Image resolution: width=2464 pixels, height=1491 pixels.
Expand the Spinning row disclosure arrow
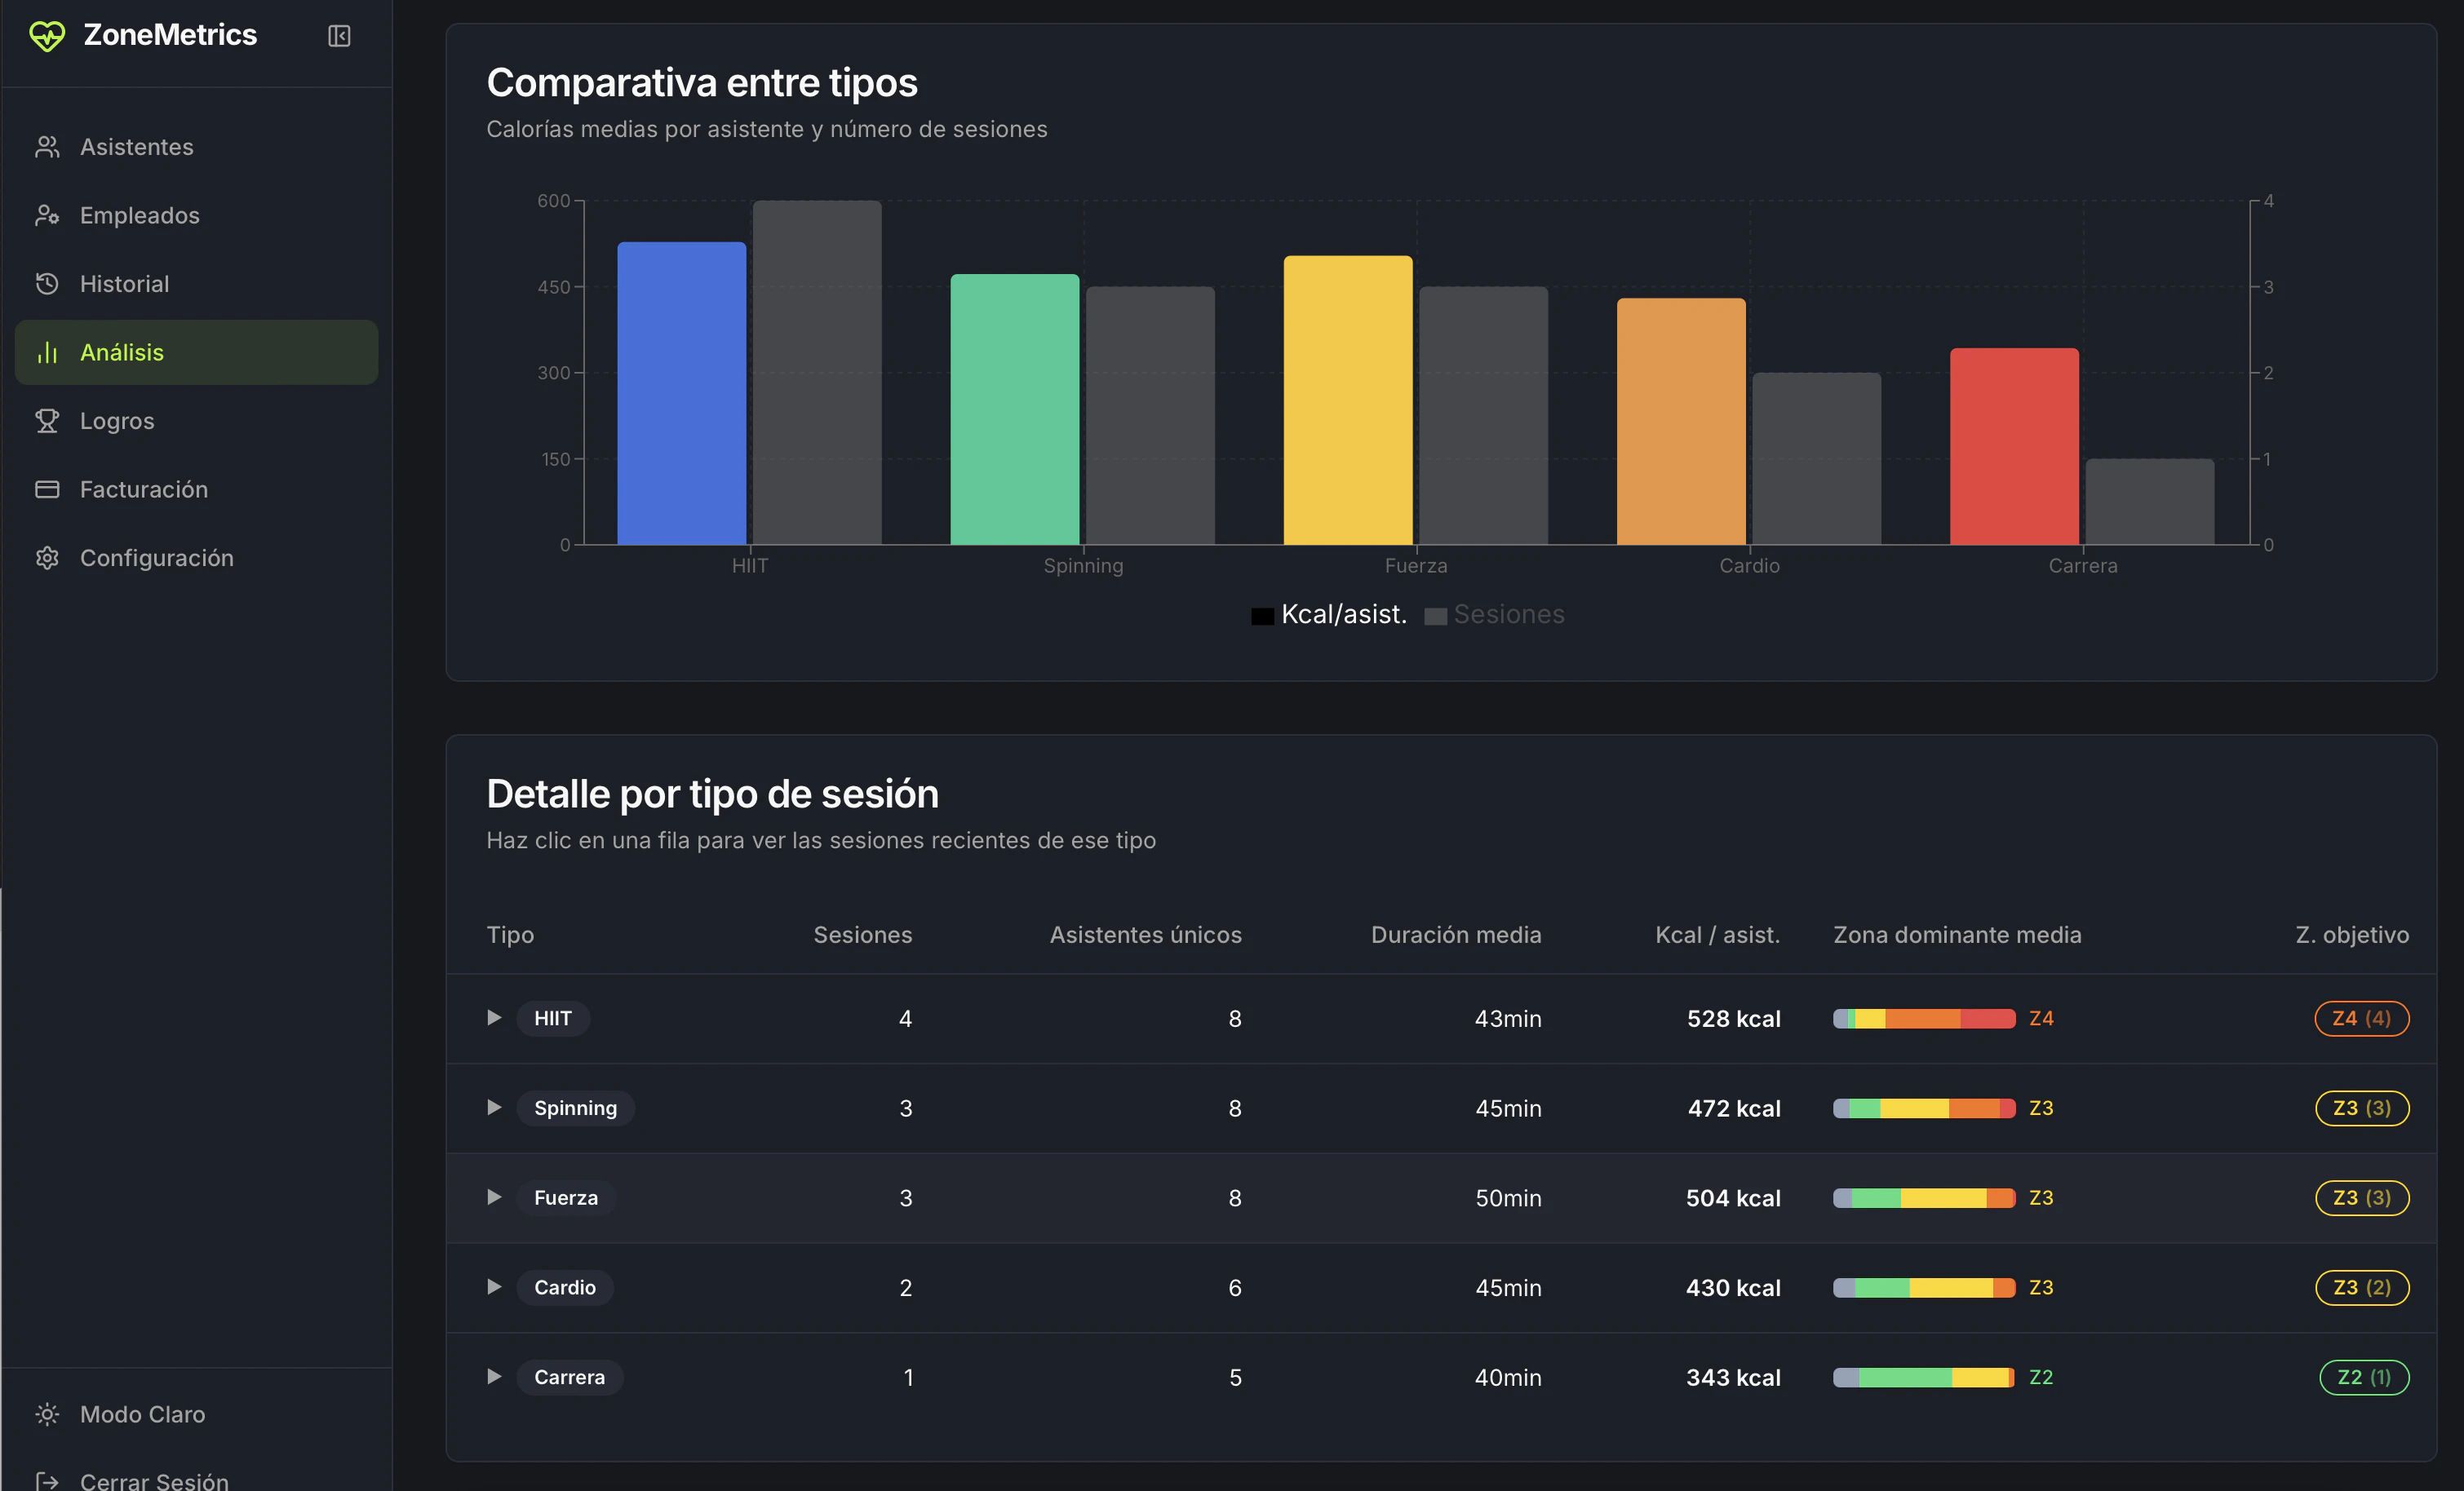coord(494,1108)
